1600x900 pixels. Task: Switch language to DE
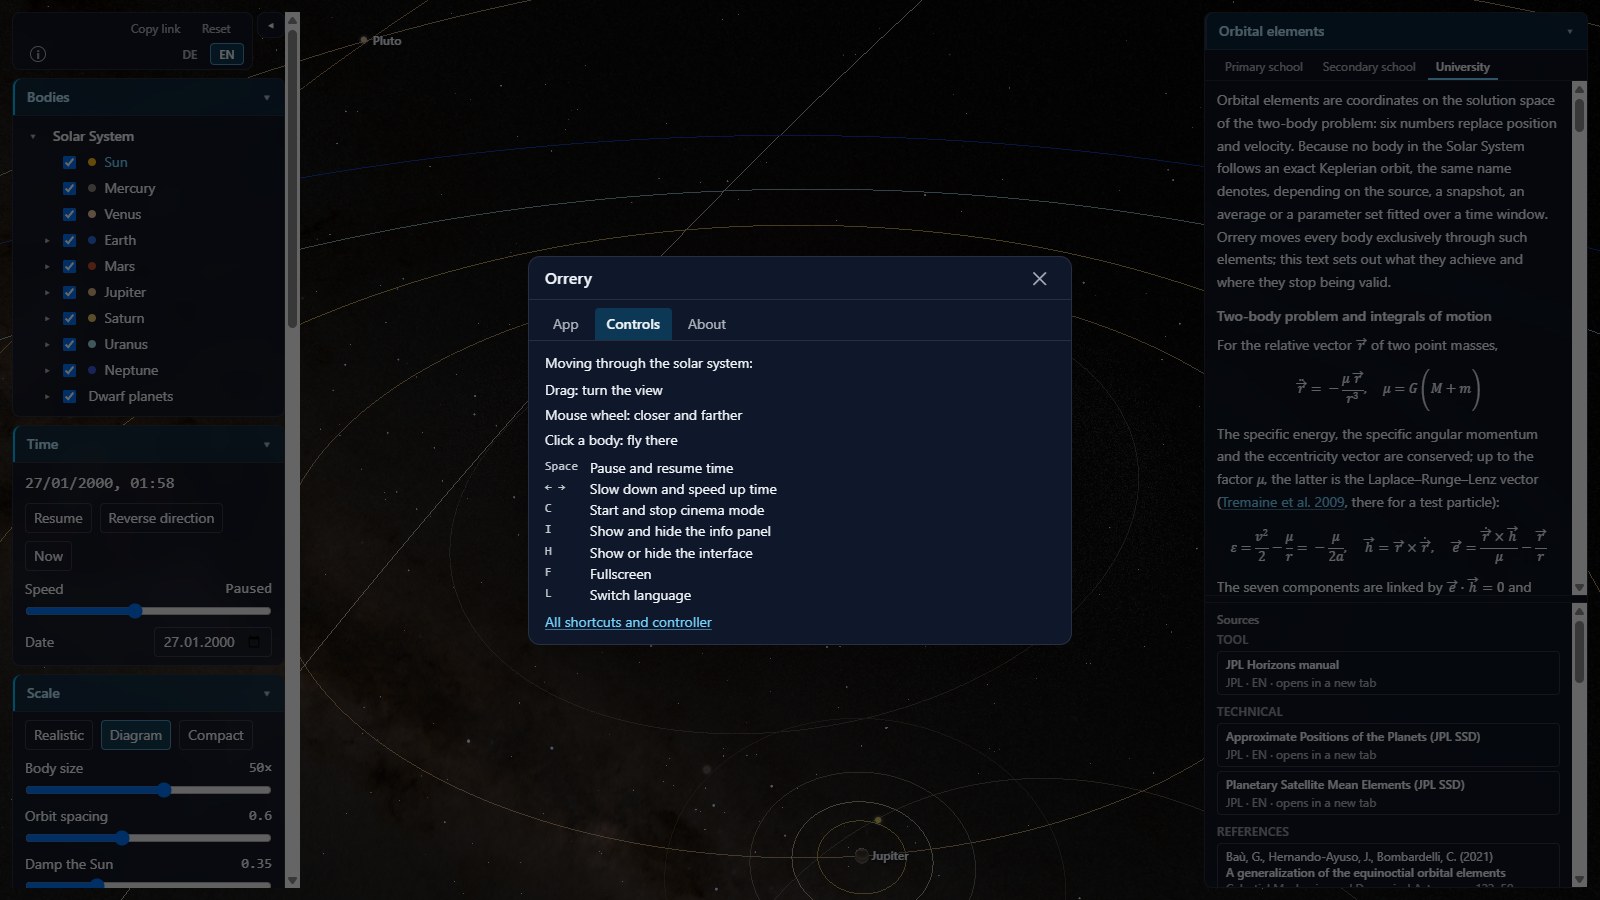point(190,55)
